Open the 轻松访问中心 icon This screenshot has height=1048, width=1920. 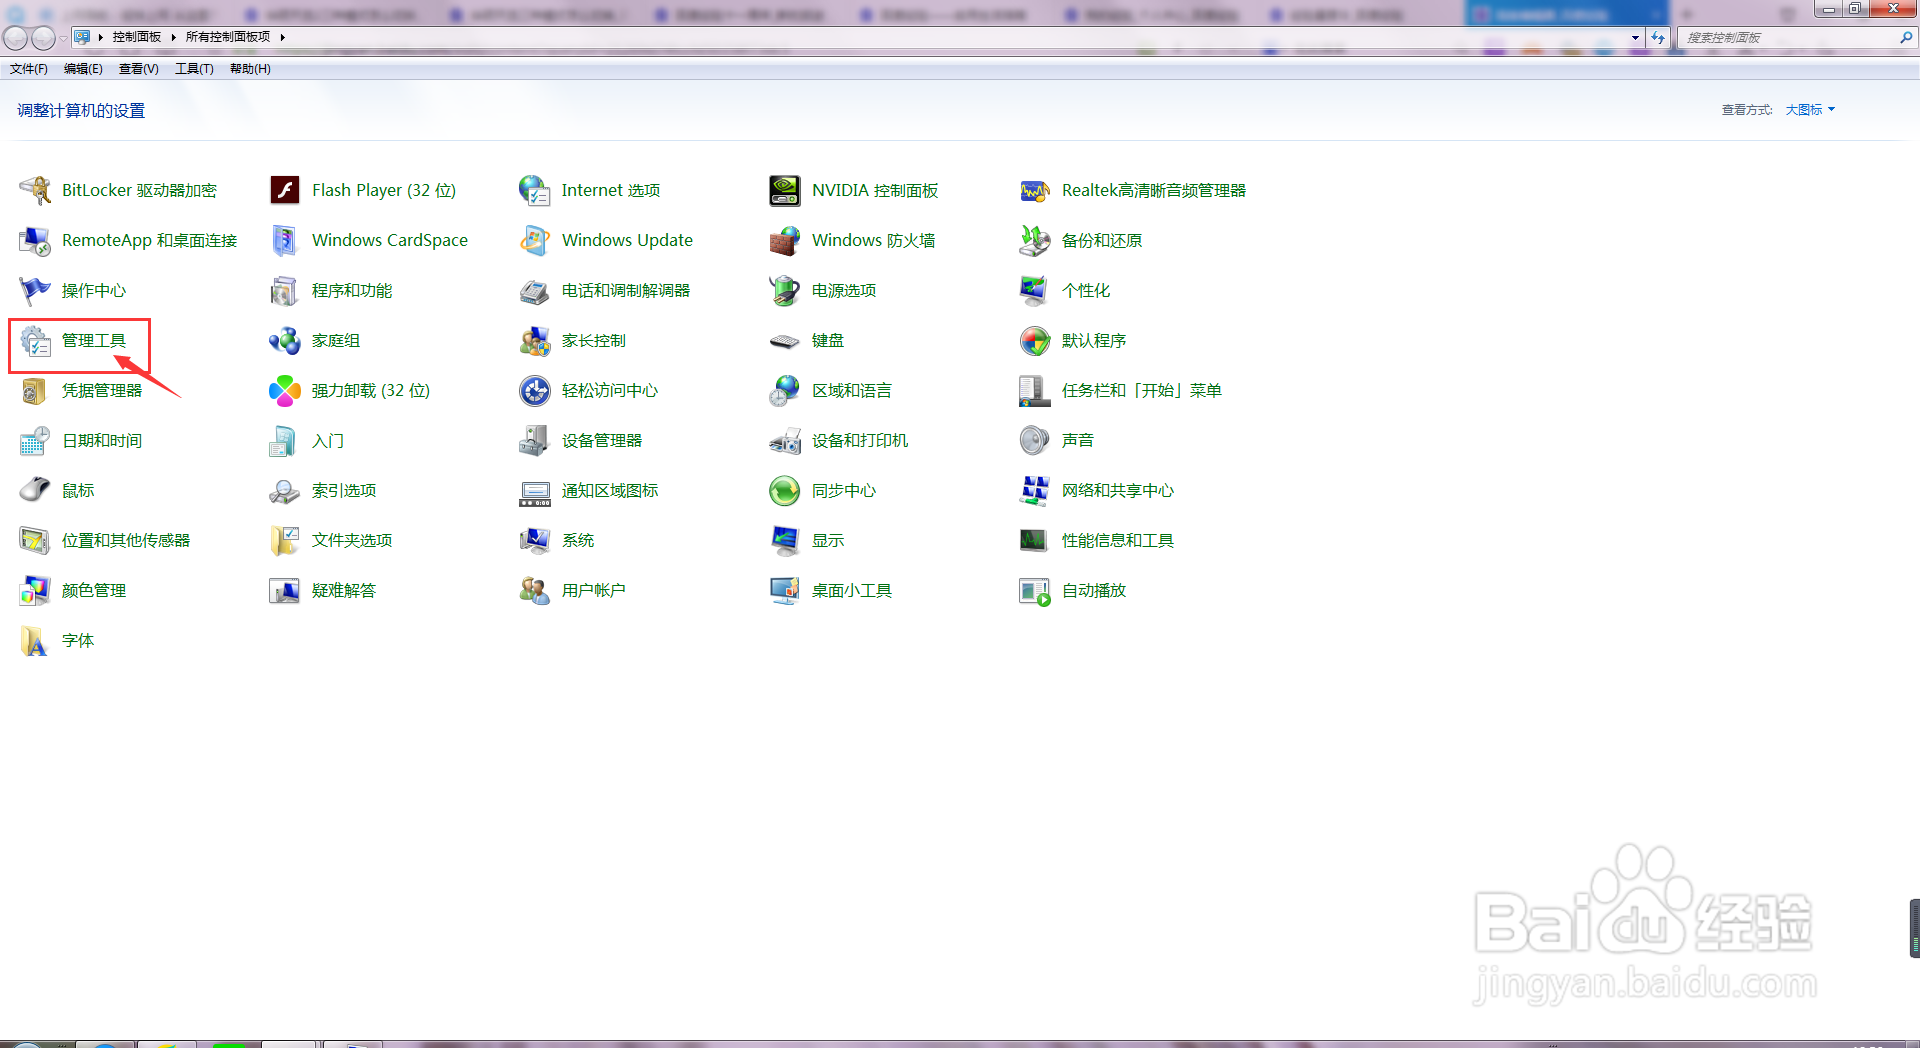535,390
